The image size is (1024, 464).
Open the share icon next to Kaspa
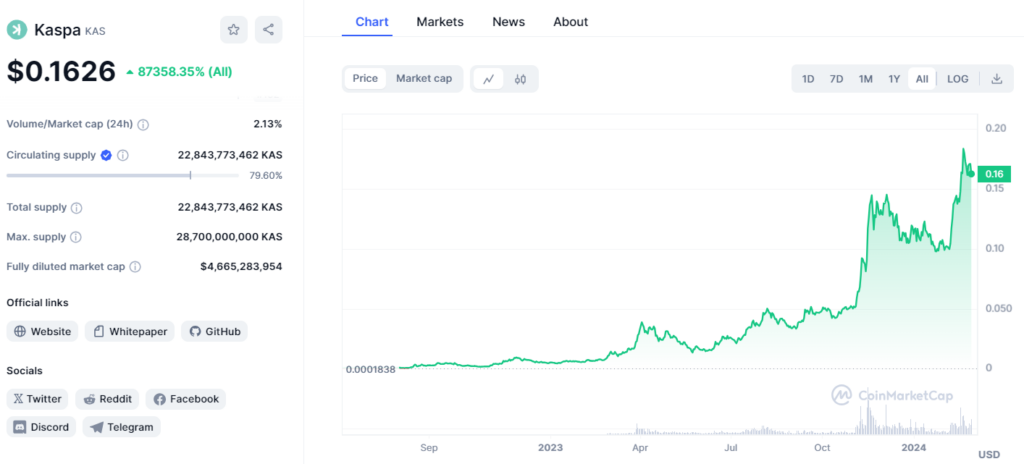click(268, 29)
